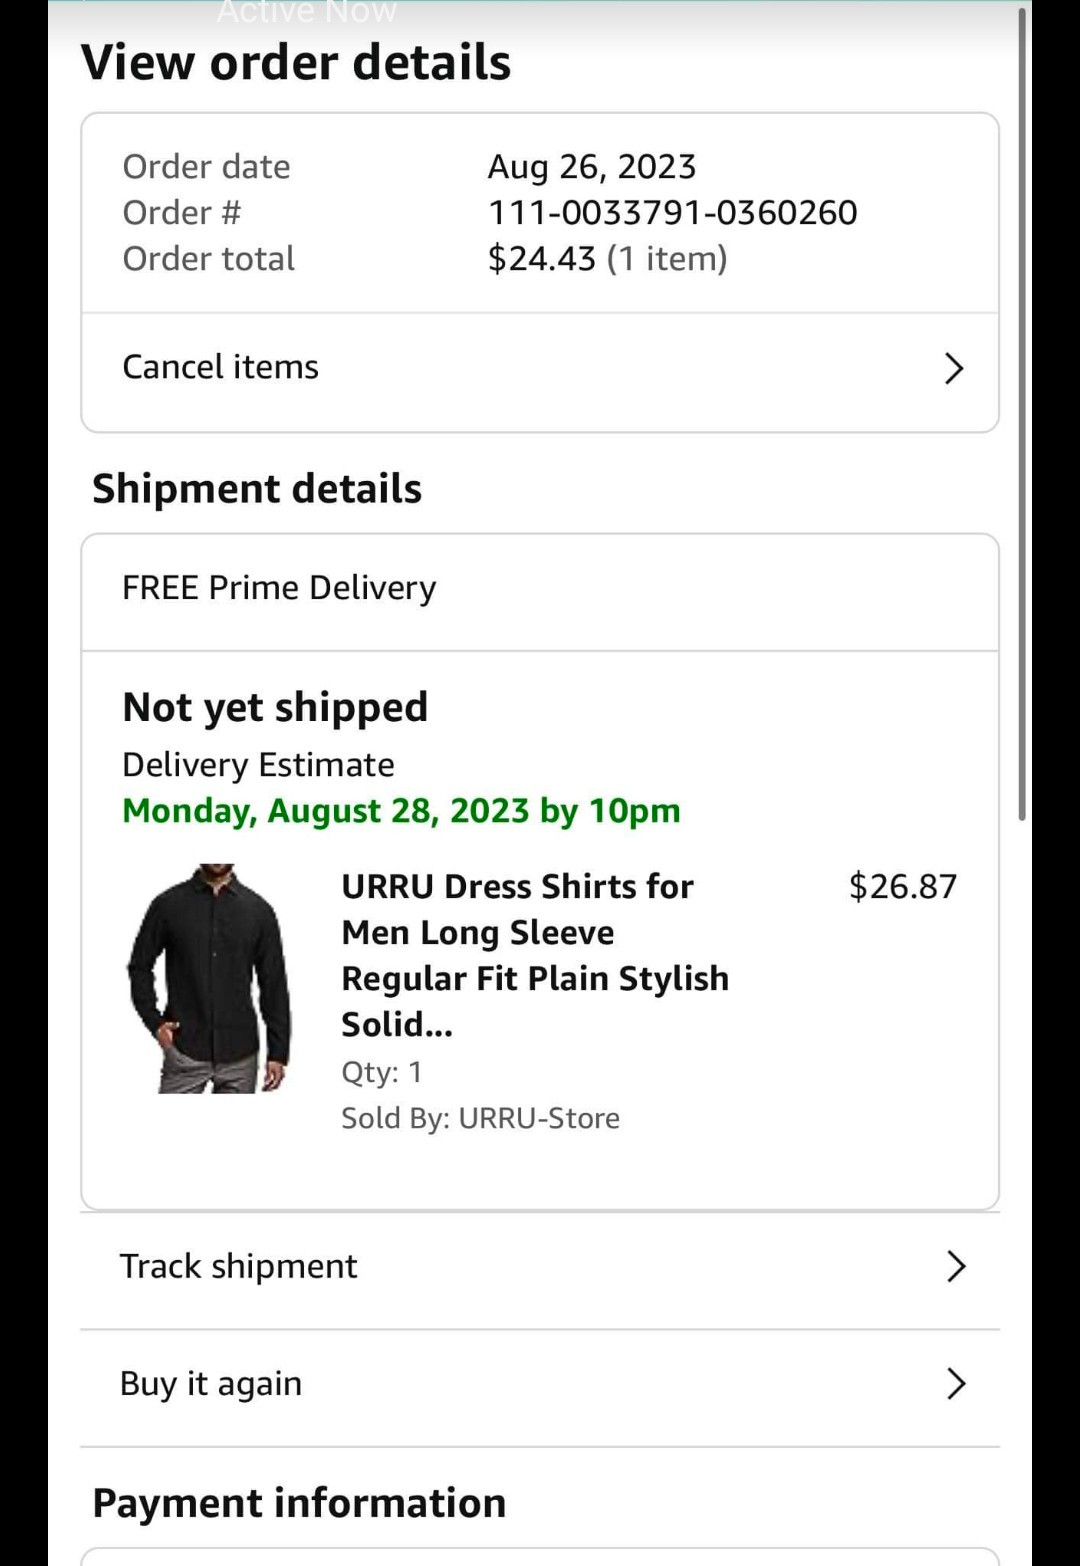The width and height of the screenshot is (1080, 1566).
Task: Click the Aug 26, 2023 order date
Action: tap(591, 166)
